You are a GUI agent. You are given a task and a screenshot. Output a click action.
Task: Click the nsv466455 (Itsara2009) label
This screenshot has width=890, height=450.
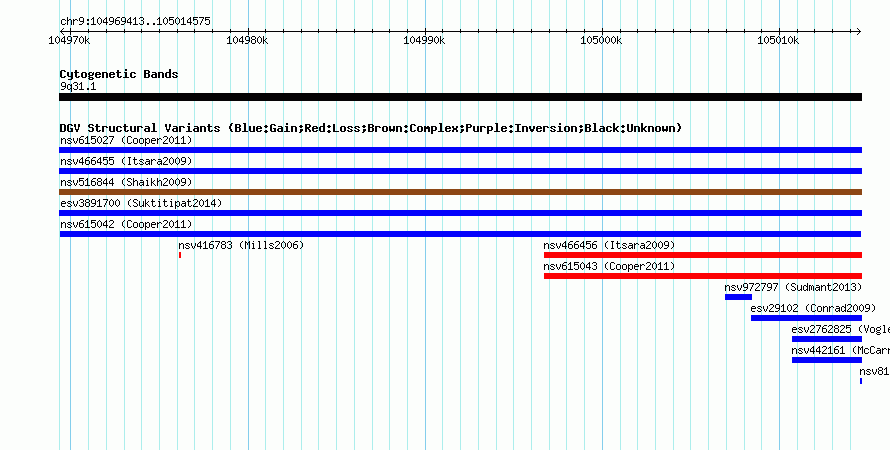pos(126,161)
